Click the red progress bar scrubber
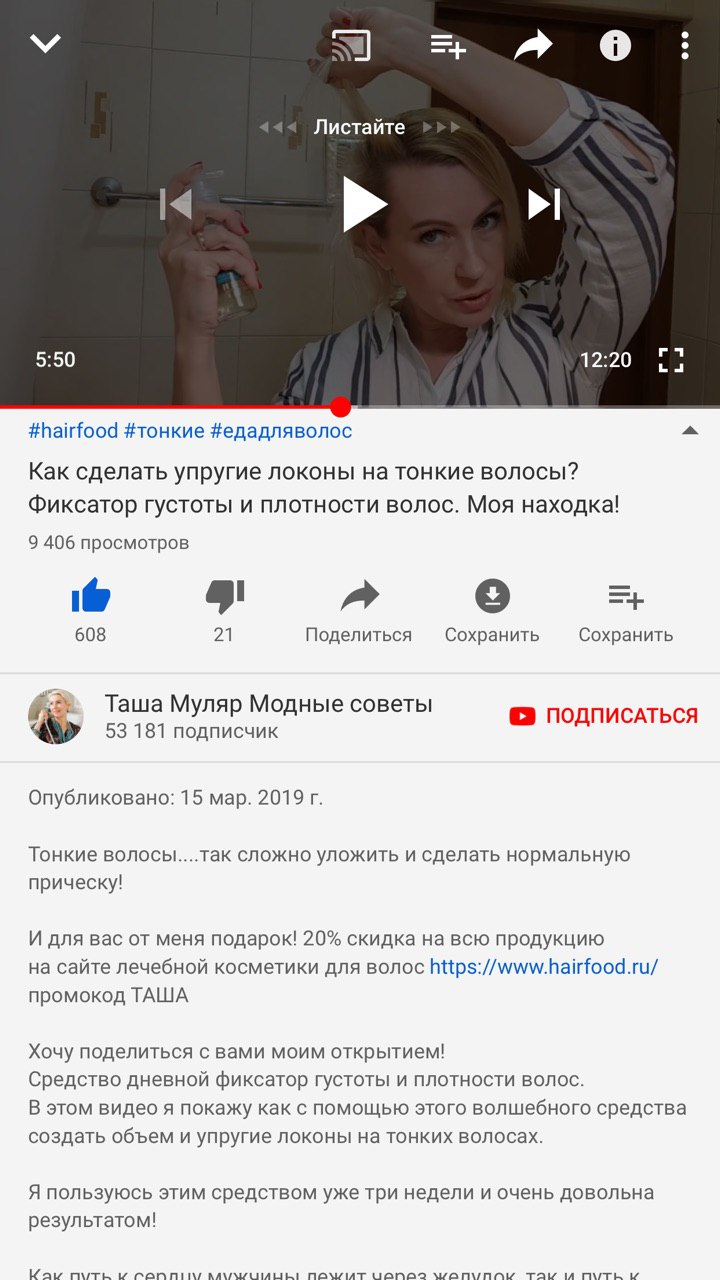 [340, 407]
